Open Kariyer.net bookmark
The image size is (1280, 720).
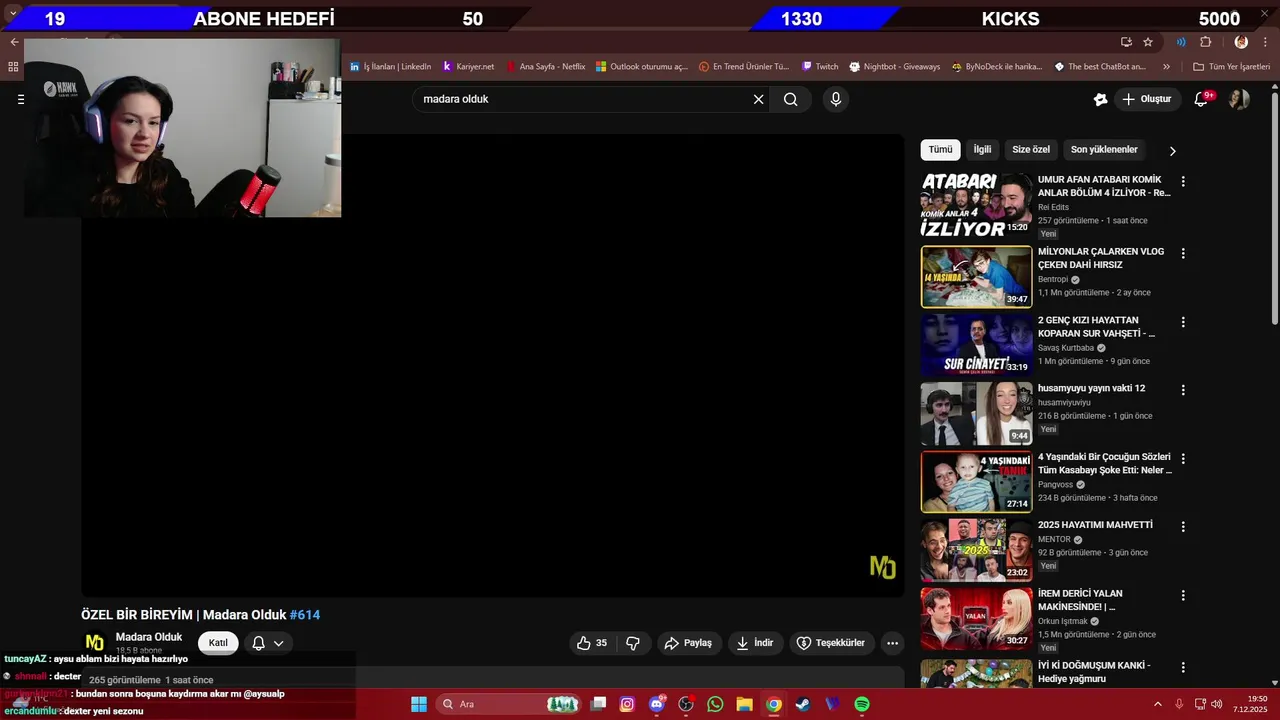468,67
